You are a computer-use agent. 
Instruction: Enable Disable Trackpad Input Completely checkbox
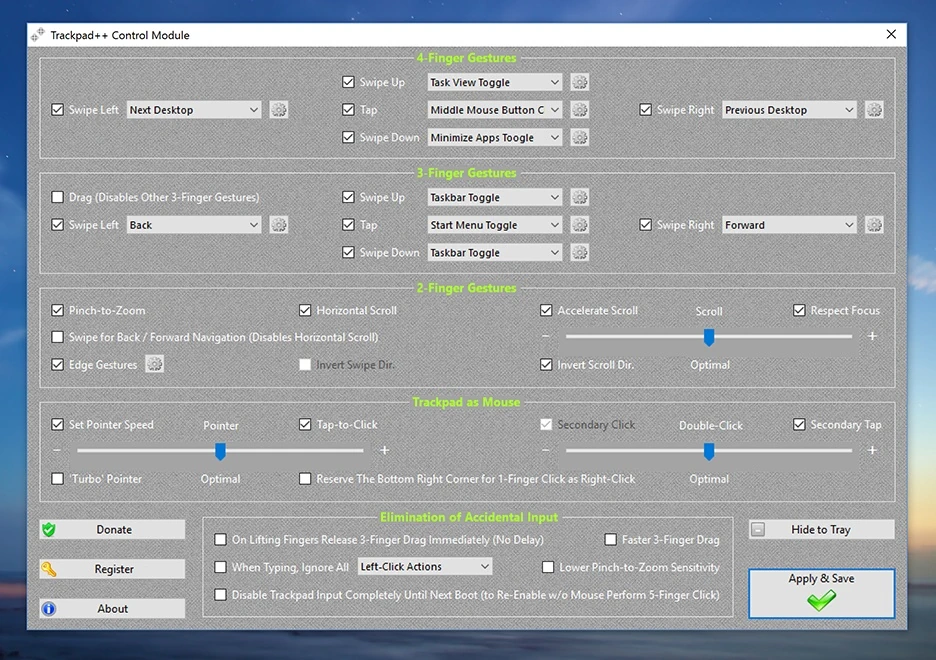click(x=220, y=594)
